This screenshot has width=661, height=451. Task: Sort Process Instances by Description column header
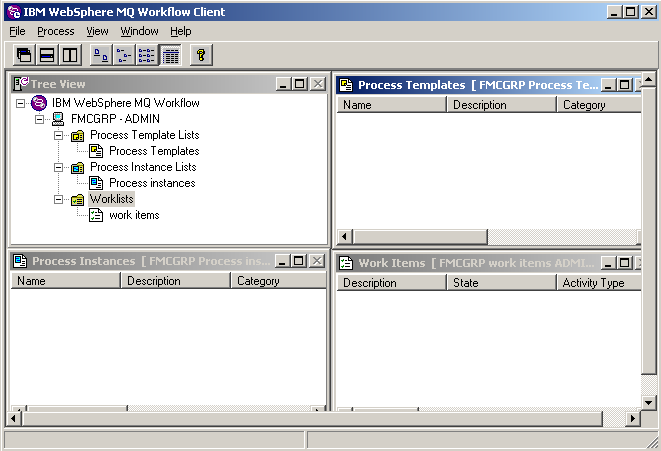175,281
